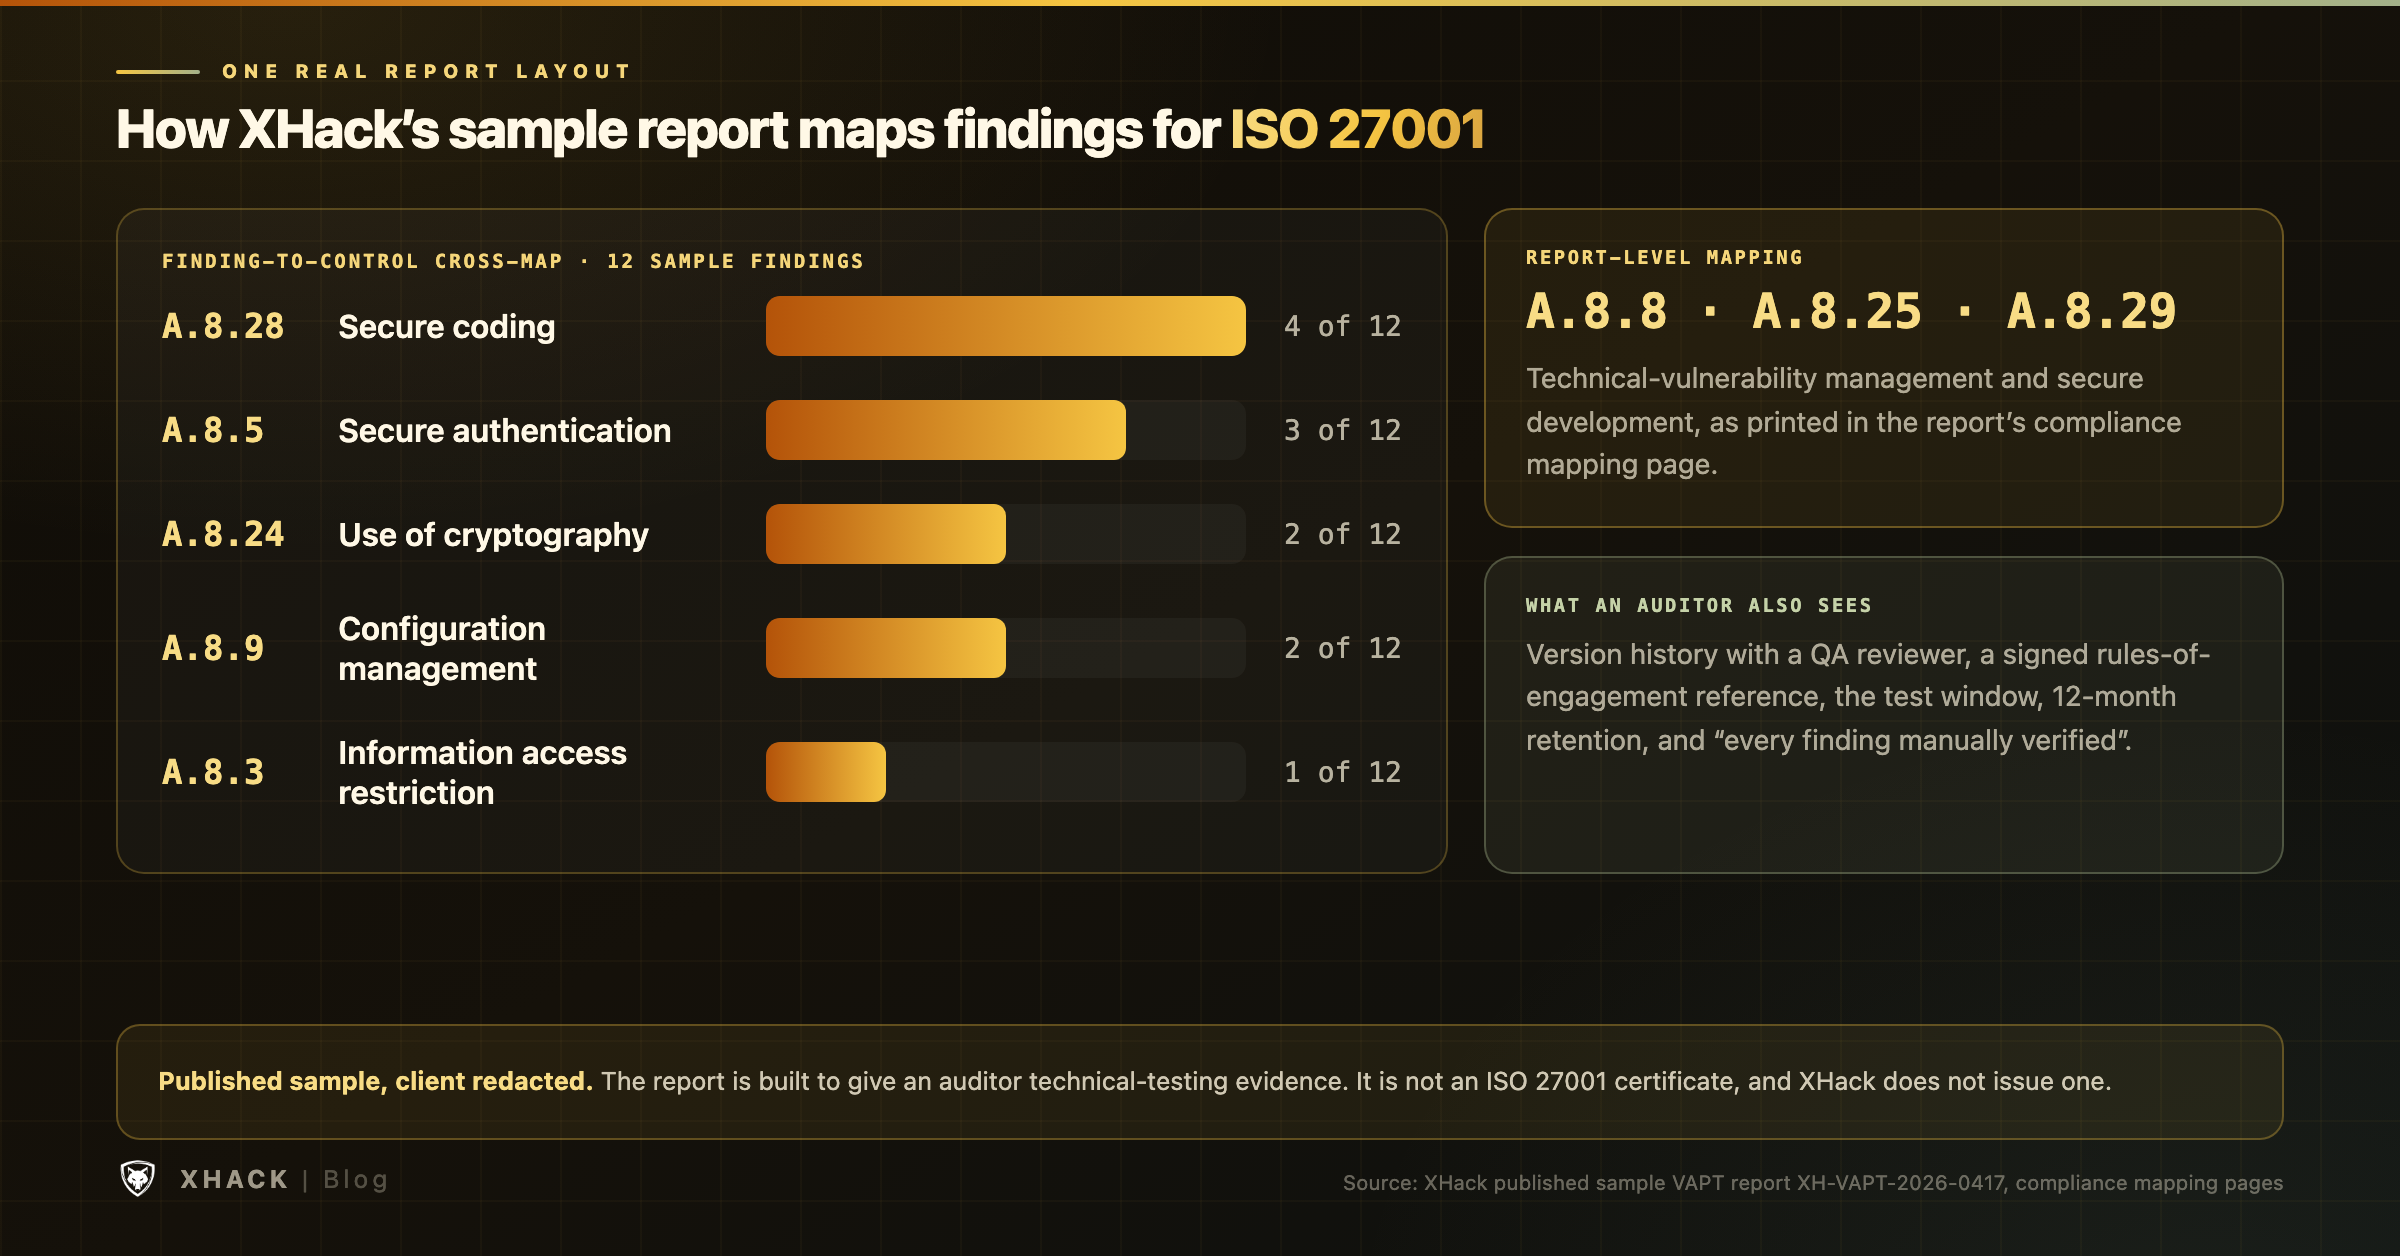
Task: Click the 'not an ISO 27001 certificate' disclaimer sentence
Action: [1733, 1081]
